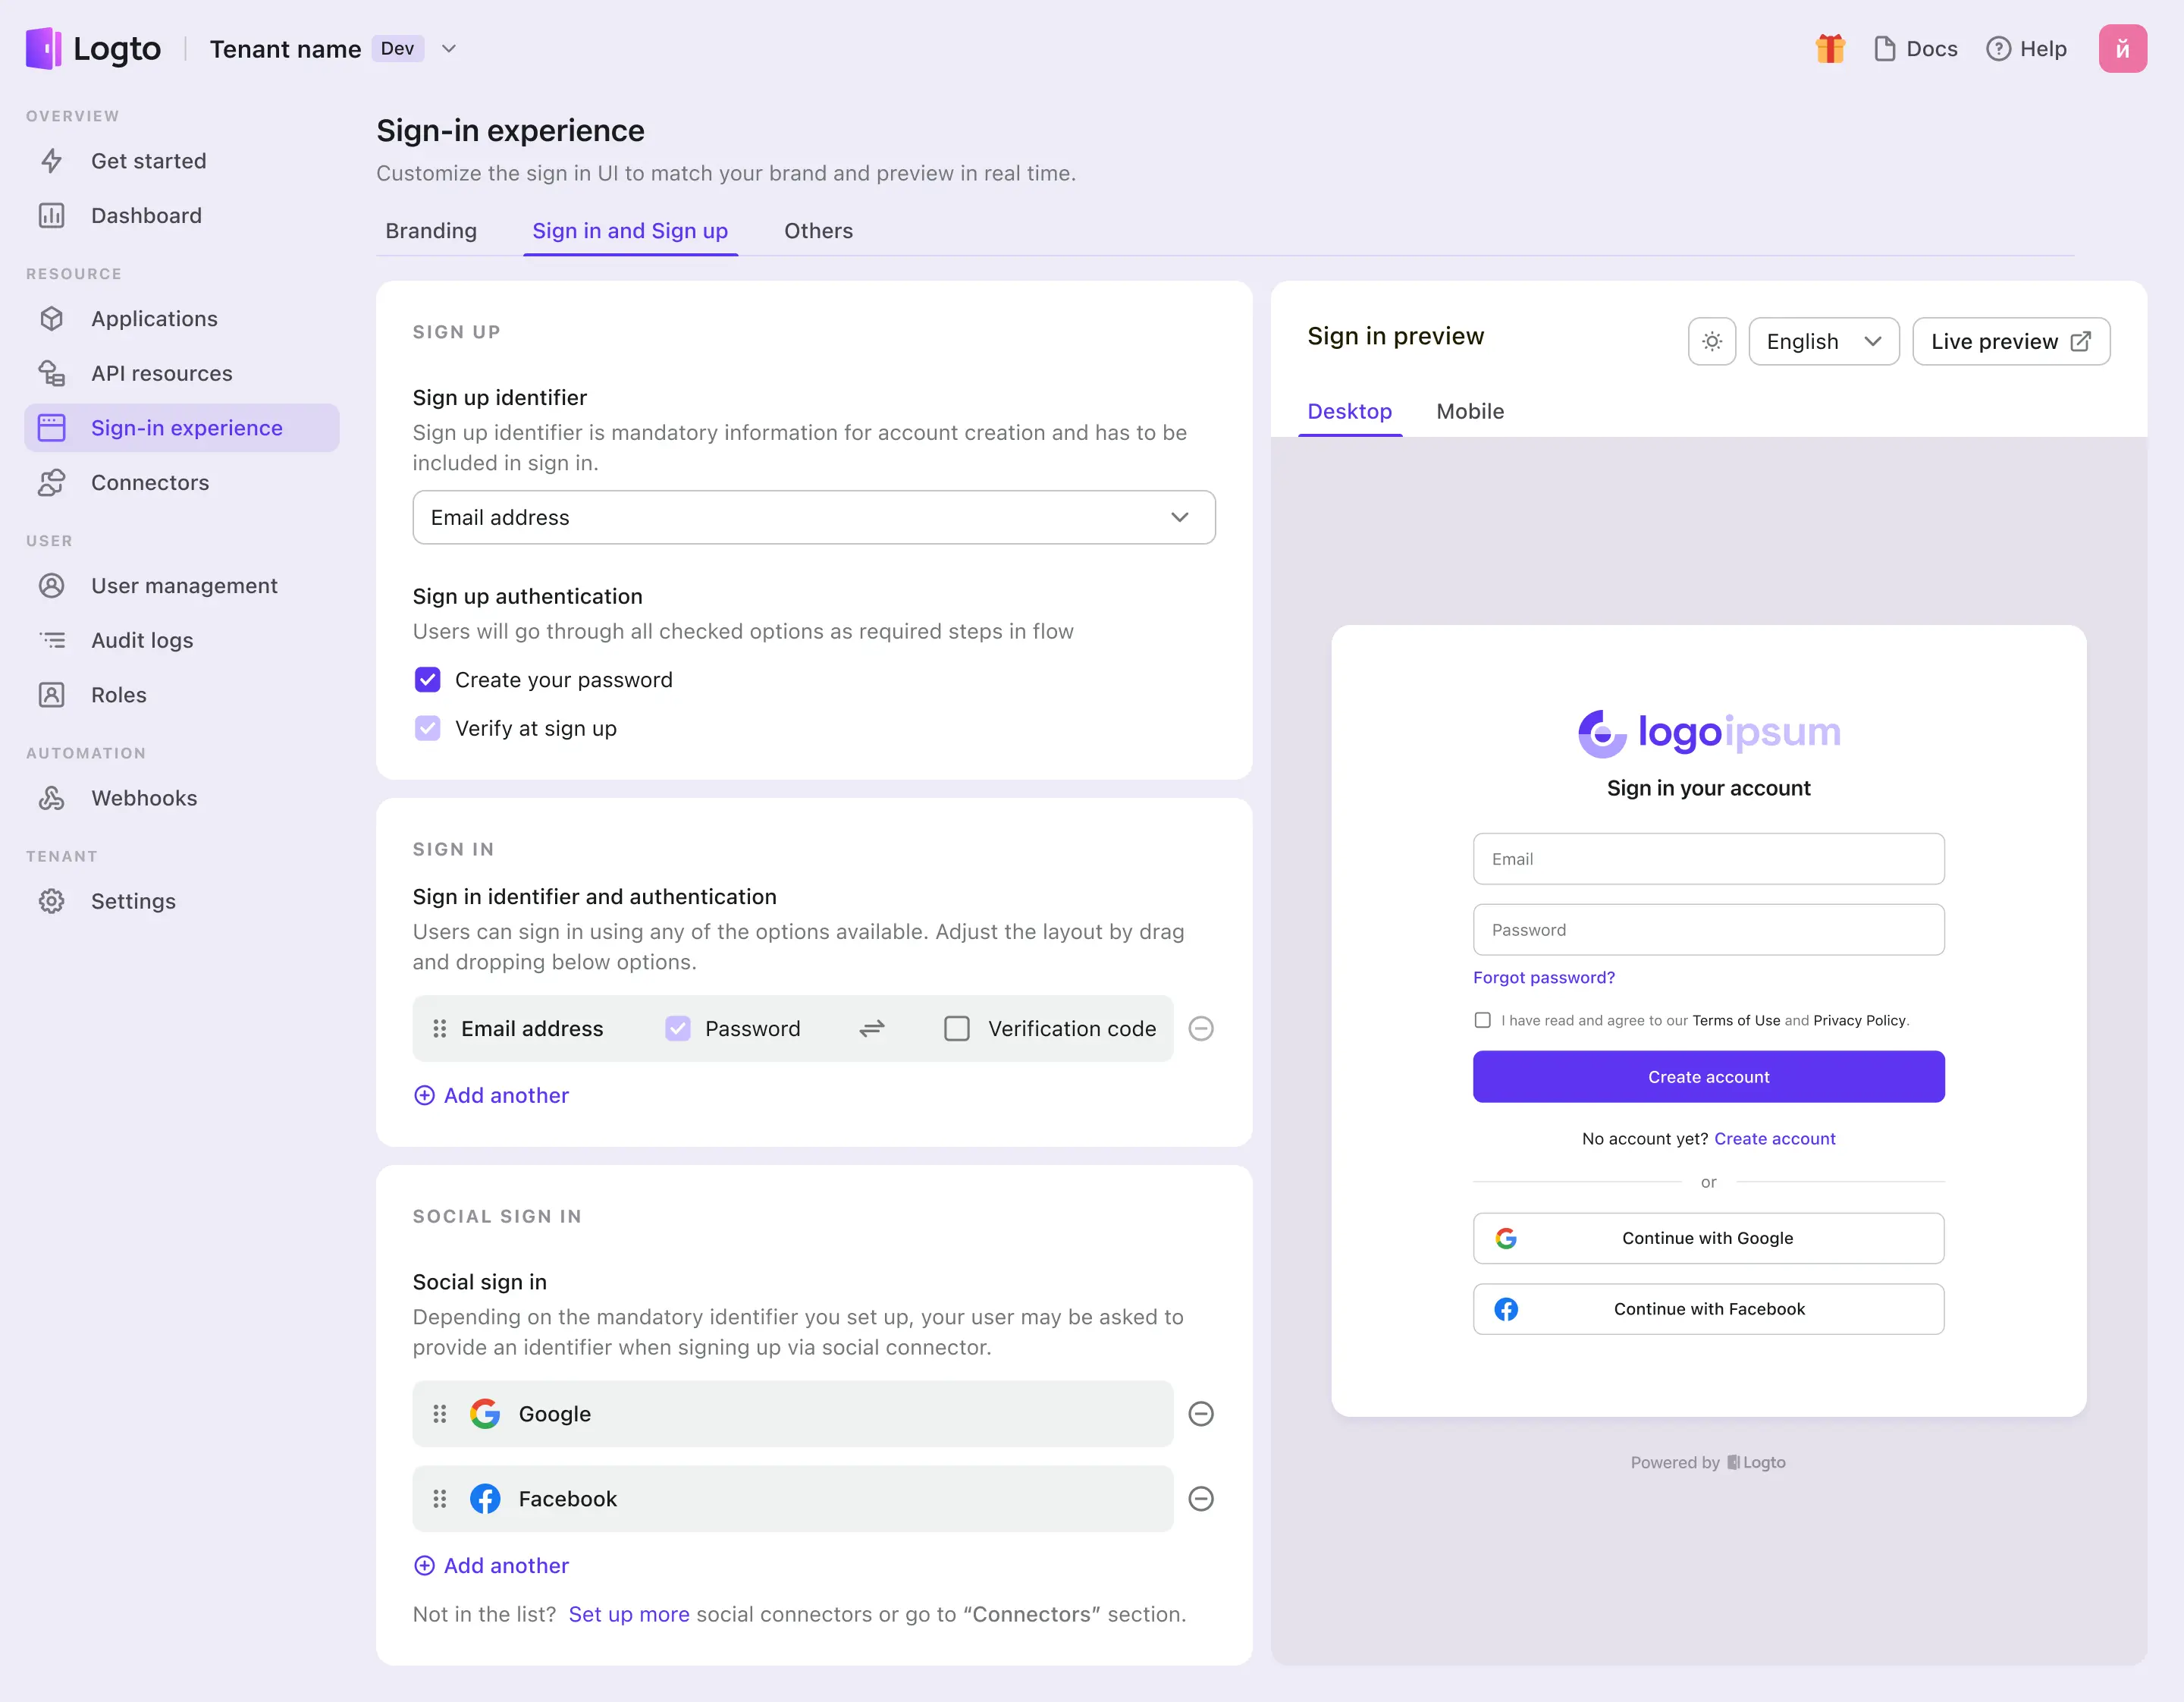Screen dimensions: 2184x1702
Task: Click Add another under Social sign in
Action: coord(491,1565)
